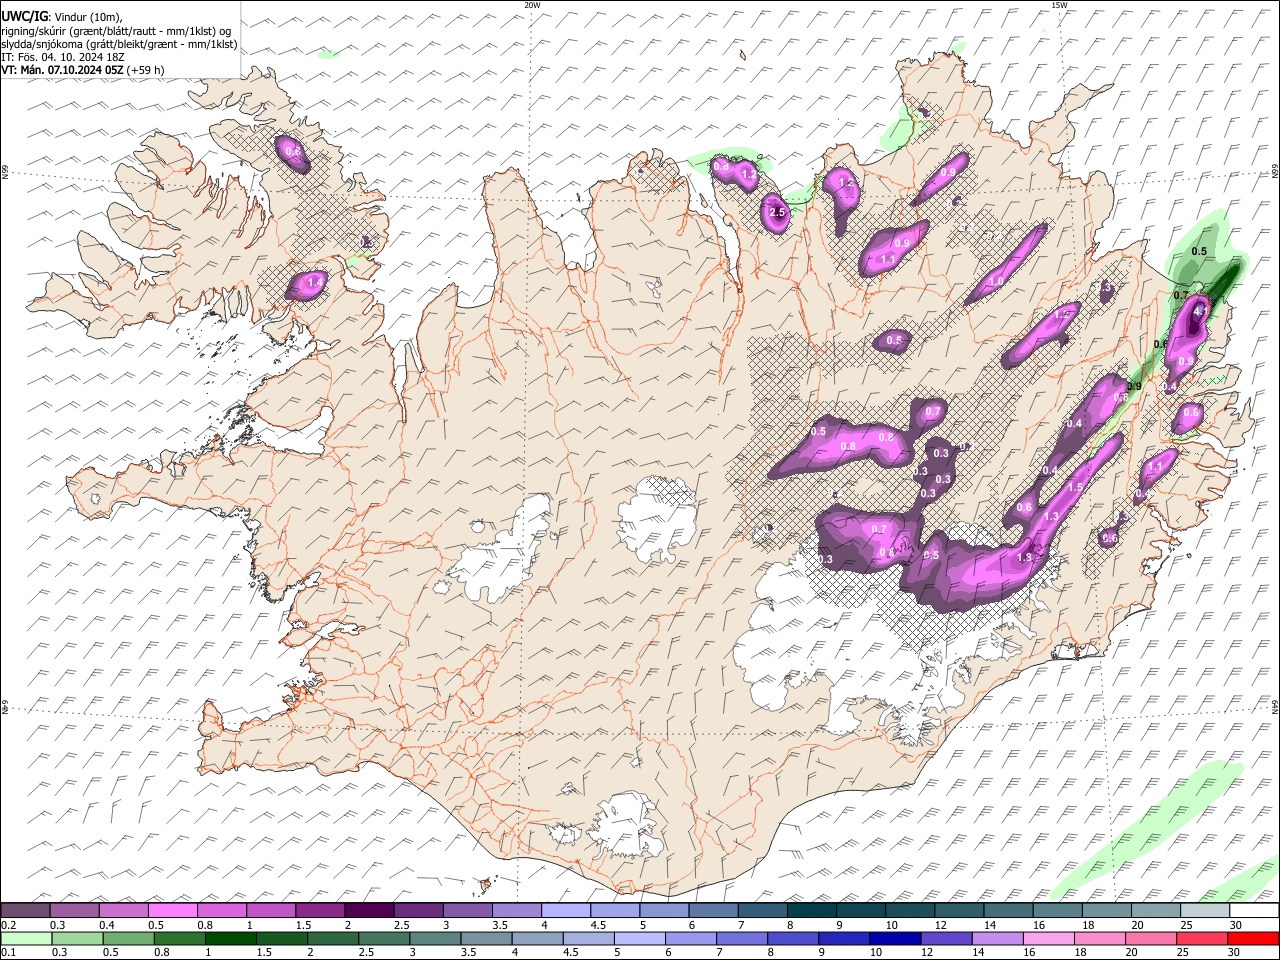The image size is (1280, 960).
Task: Select upper legend swatch between 8 and 9
Action: (810, 910)
